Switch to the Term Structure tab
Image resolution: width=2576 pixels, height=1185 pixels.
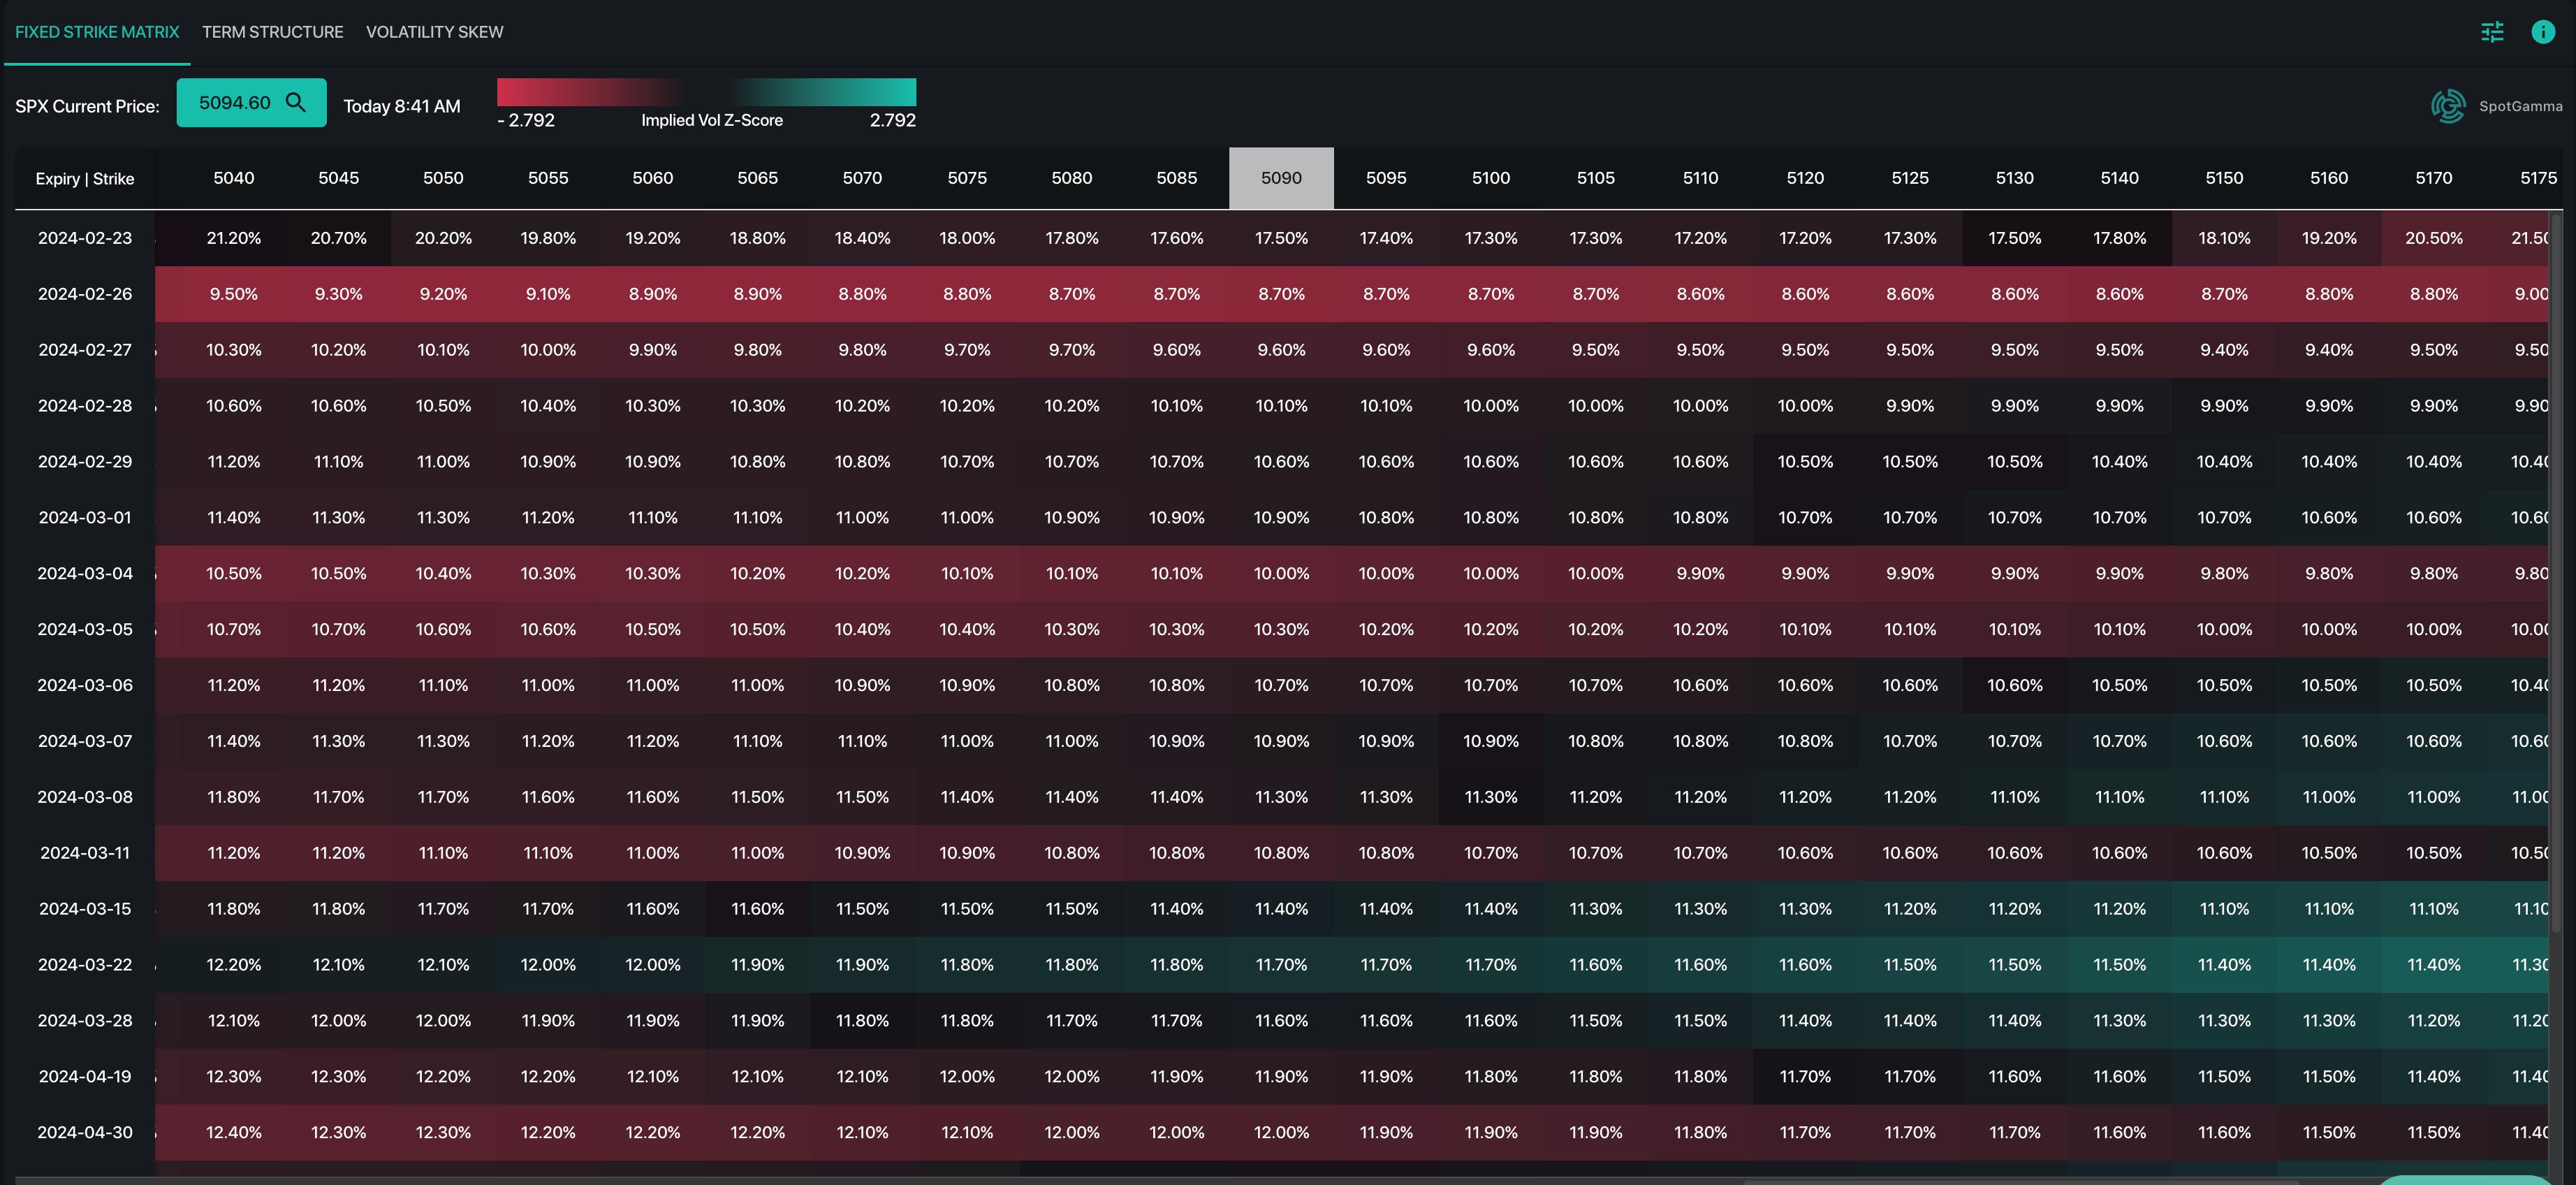(x=272, y=32)
